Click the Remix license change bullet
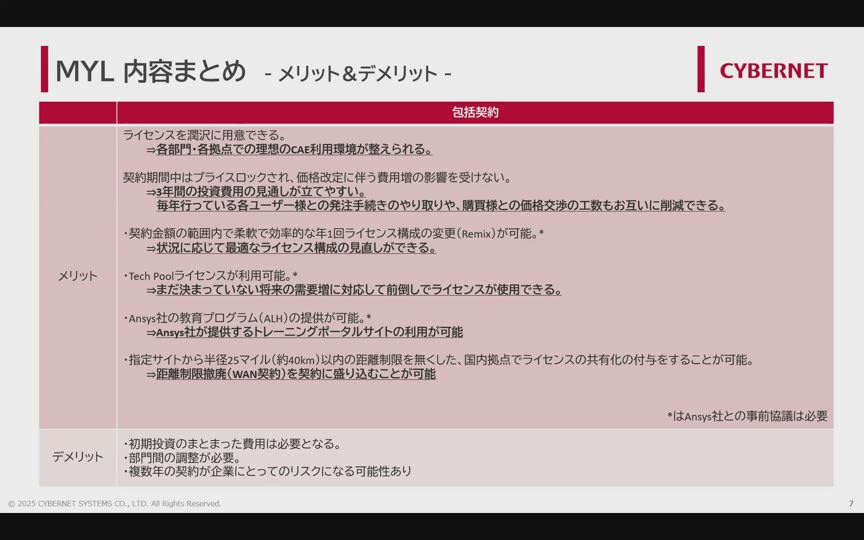 coord(333,234)
